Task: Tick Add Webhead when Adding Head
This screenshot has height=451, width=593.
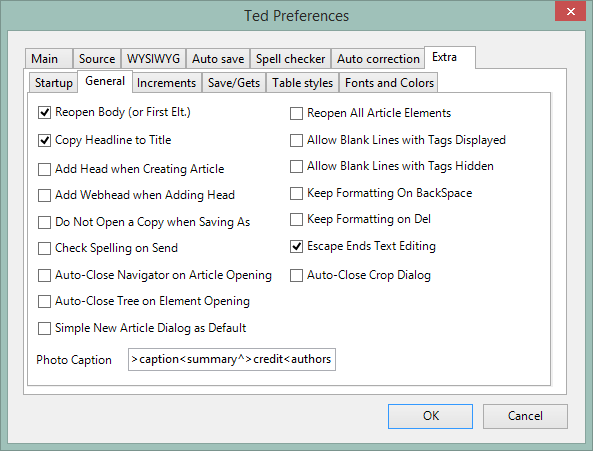Action: [x=45, y=195]
